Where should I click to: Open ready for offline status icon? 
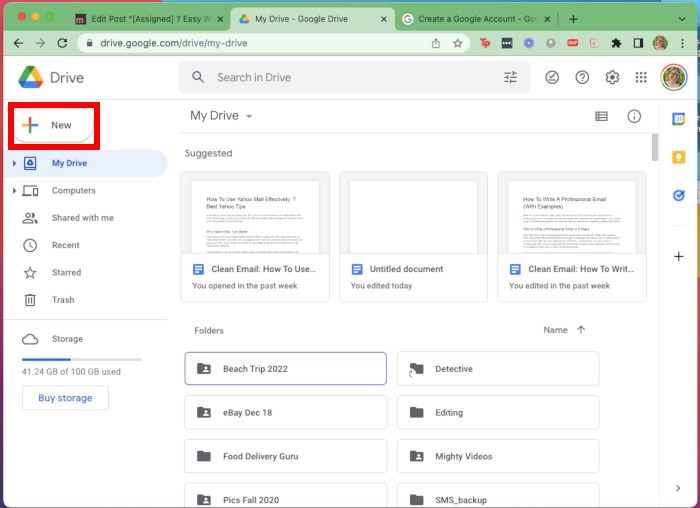pyautogui.click(x=552, y=77)
